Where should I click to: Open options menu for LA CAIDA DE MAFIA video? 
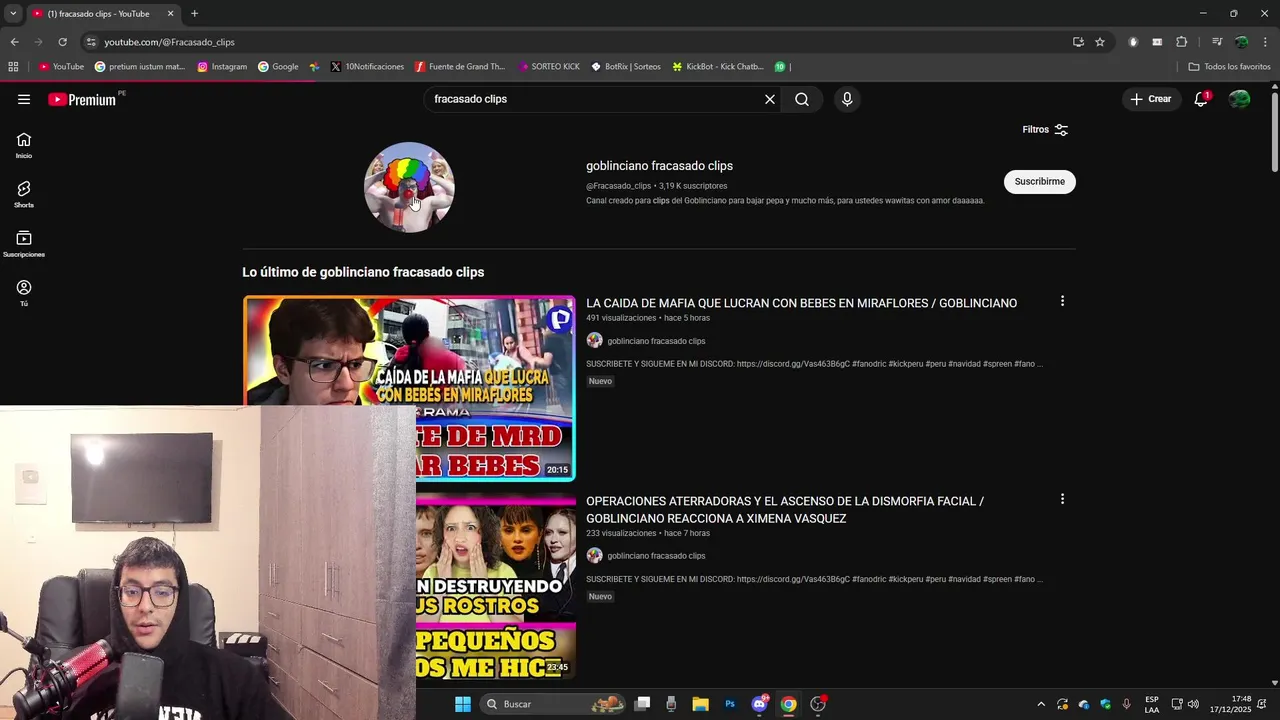[1062, 301]
